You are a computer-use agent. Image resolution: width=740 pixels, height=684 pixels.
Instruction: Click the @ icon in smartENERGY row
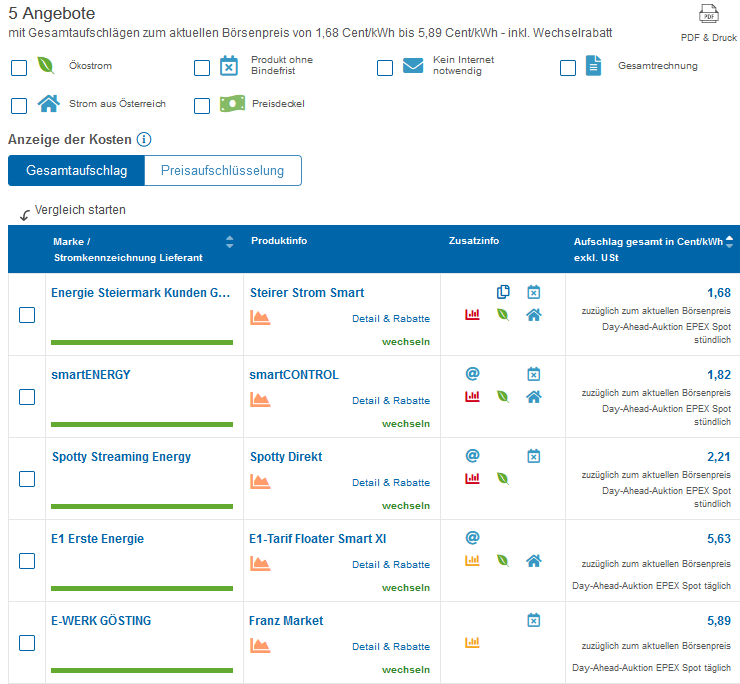coord(472,374)
